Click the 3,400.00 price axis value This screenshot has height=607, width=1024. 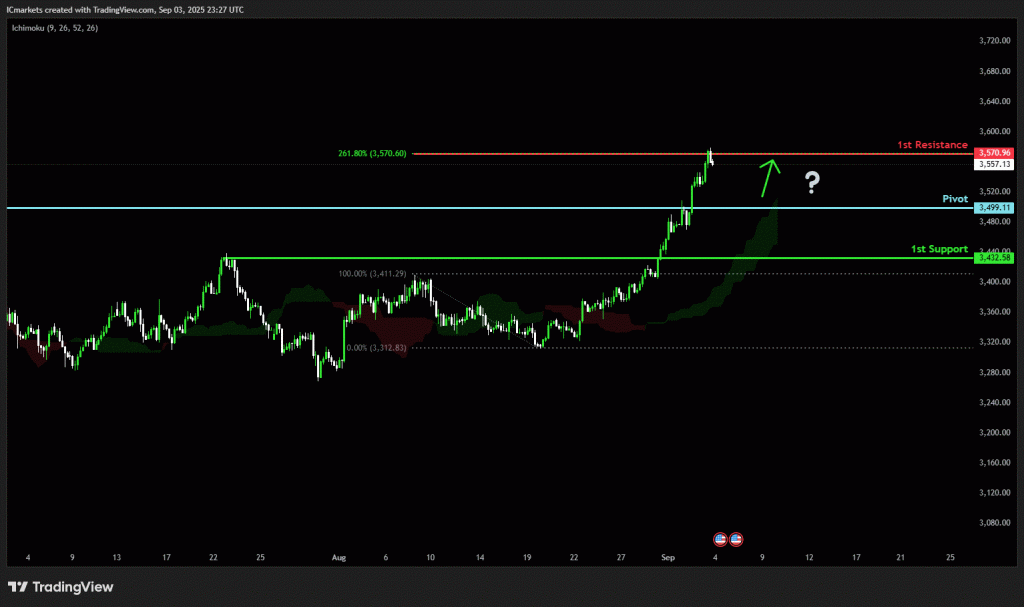pos(995,282)
